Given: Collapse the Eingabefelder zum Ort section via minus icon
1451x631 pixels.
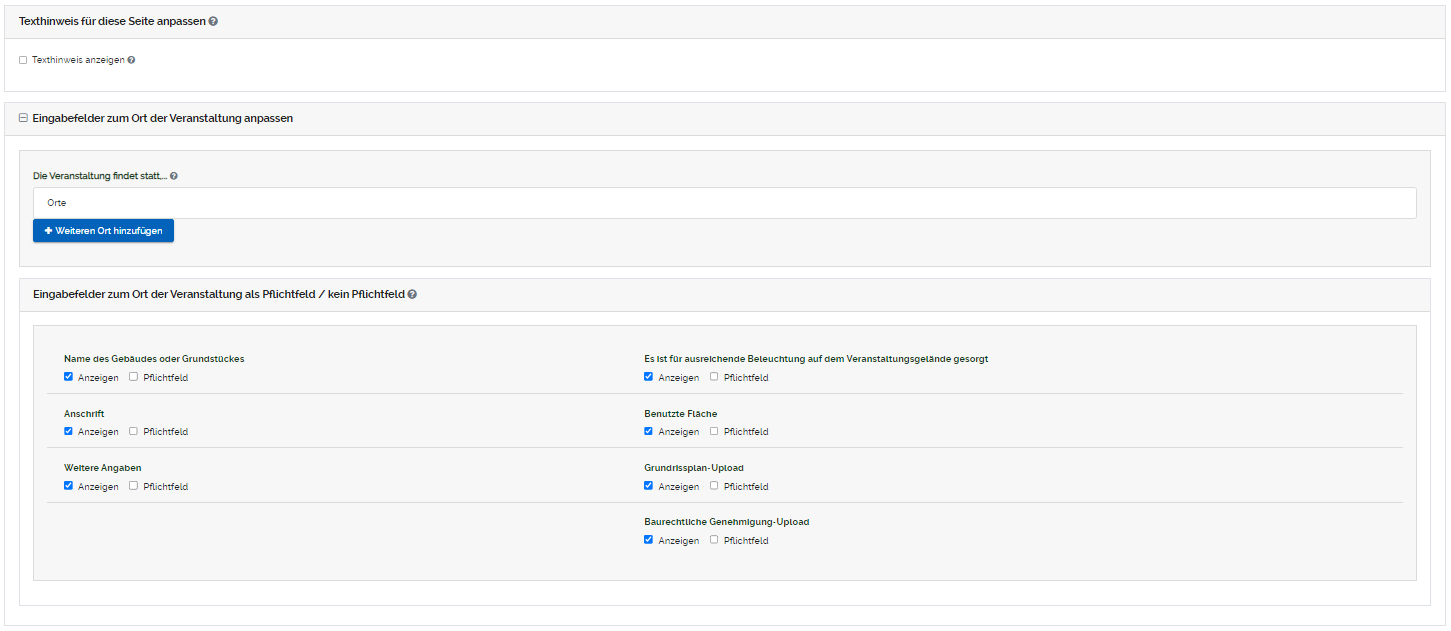Looking at the screenshot, I should click(x=23, y=118).
